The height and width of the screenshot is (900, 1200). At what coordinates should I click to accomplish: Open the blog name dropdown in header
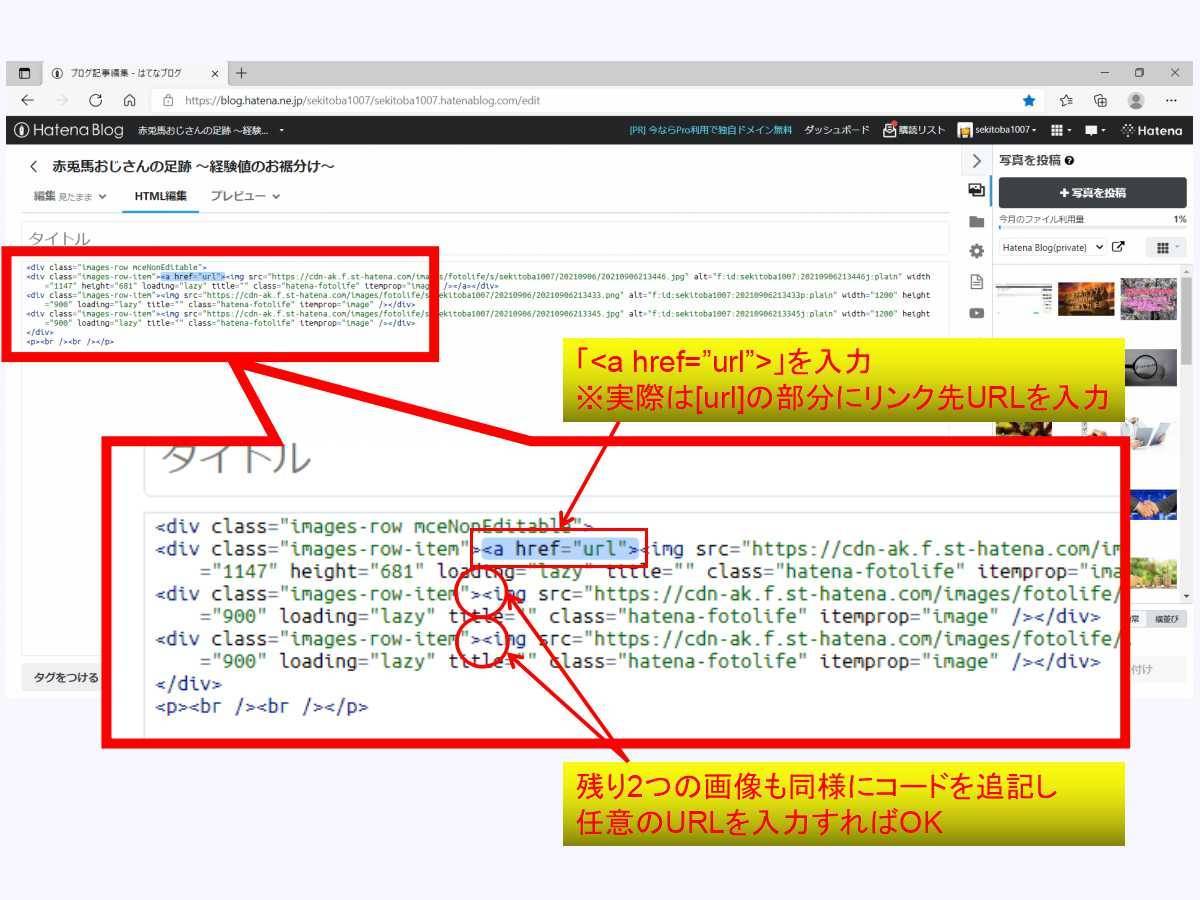coord(211,130)
